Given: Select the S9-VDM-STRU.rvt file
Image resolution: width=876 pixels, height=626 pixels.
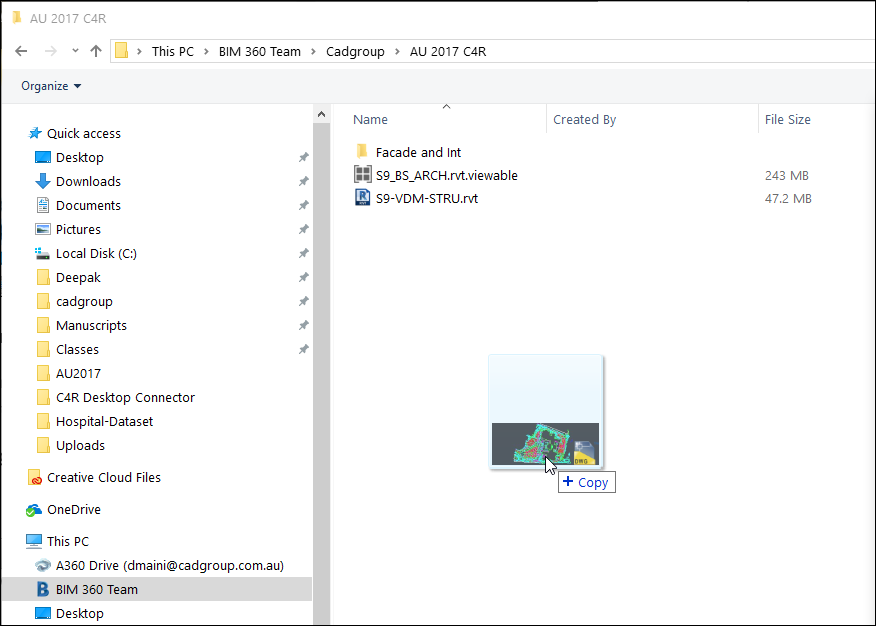Looking at the screenshot, I should click(x=426, y=199).
